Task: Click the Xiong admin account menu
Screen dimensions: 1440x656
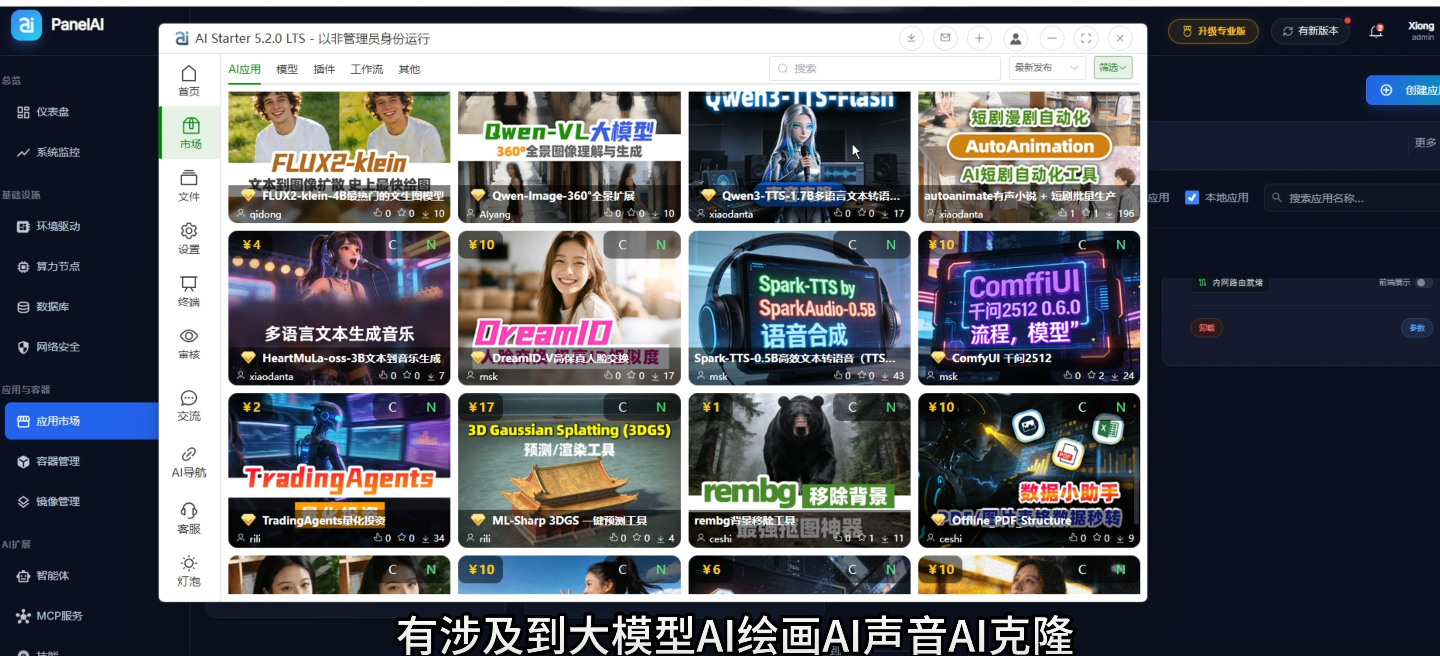Action: point(1421,31)
